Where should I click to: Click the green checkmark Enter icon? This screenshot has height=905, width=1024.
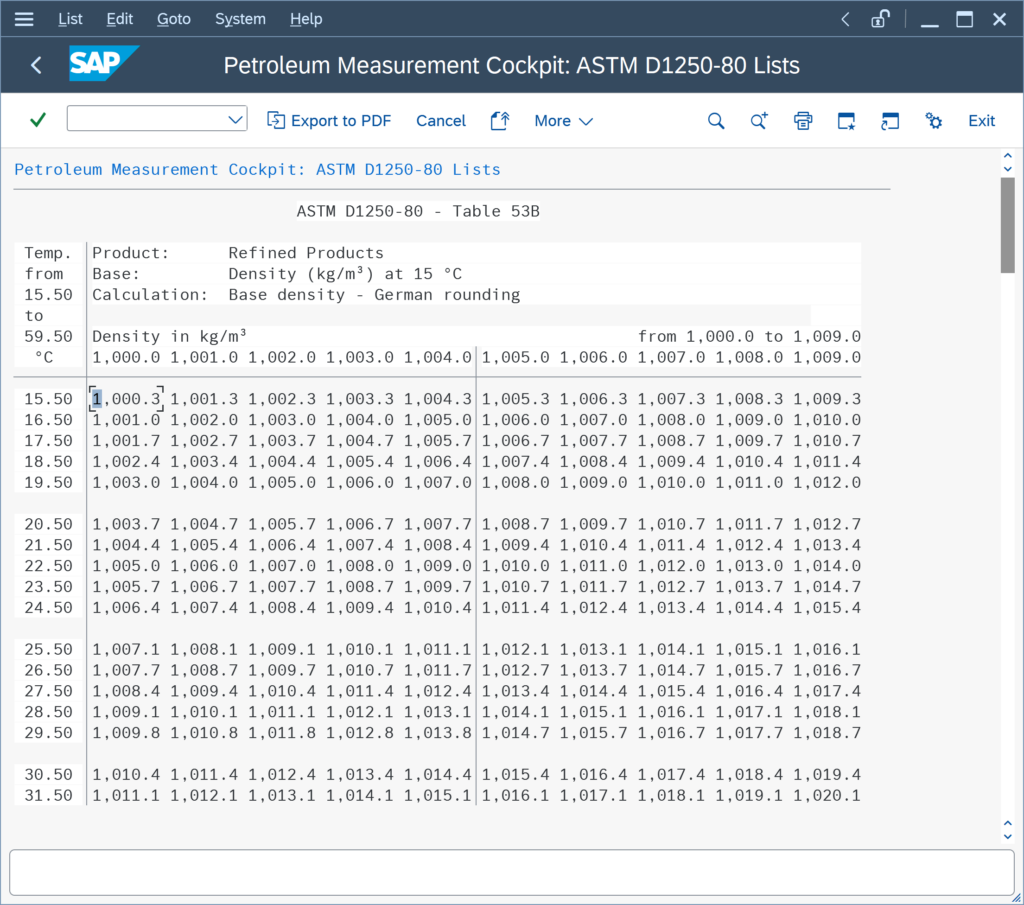click(38, 120)
